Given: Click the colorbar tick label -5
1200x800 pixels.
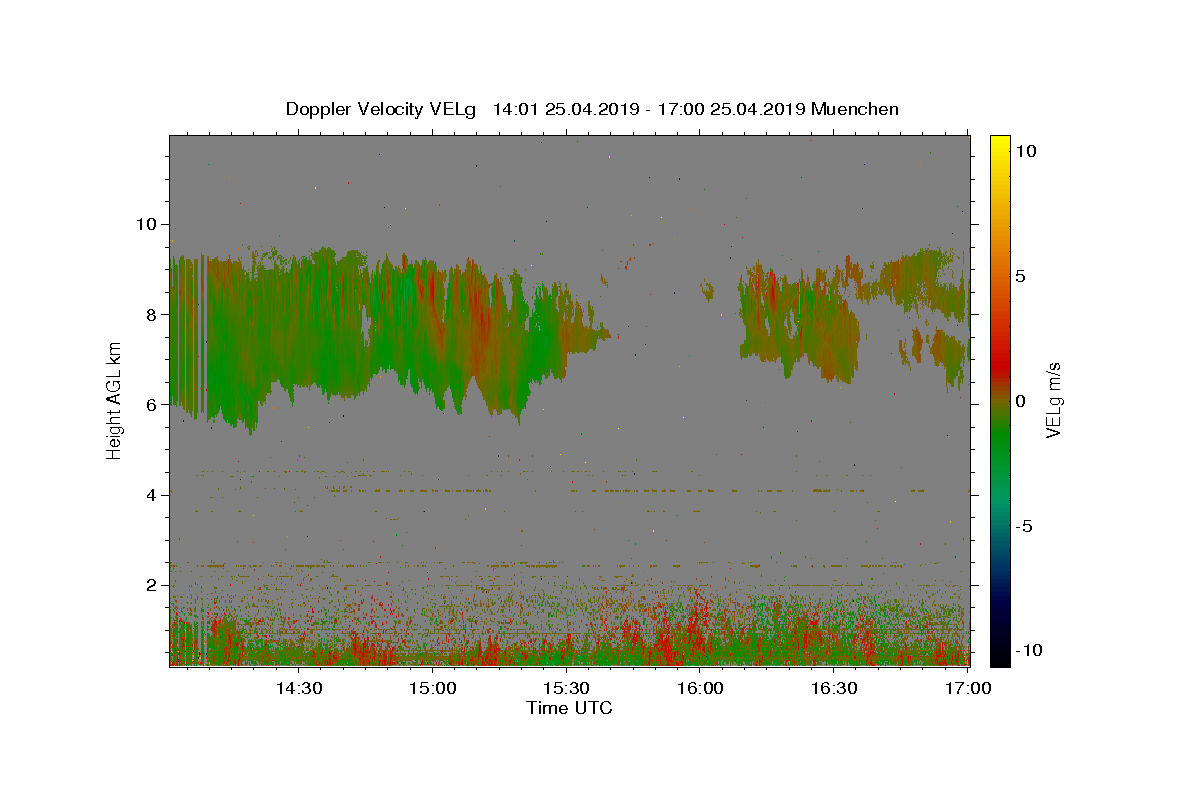Looking at the screenshot, I should 1024,526.
